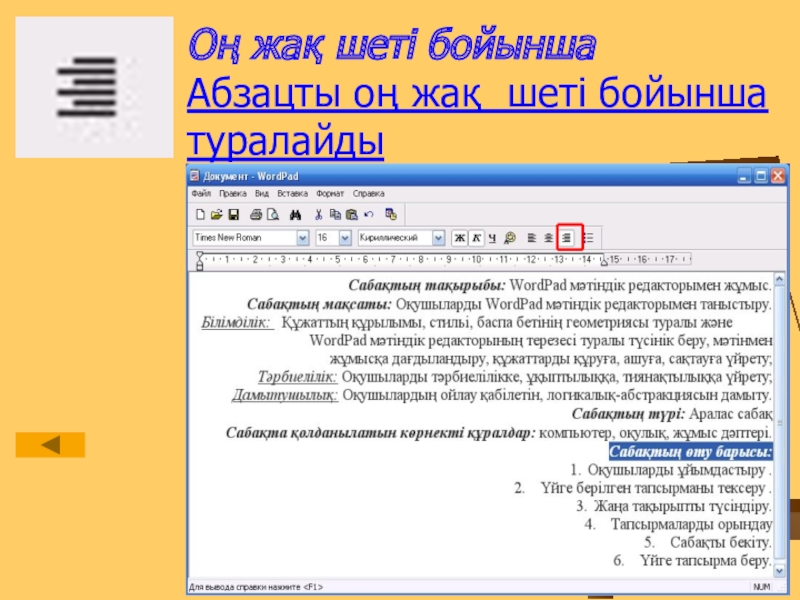Click list item 'Үйге тапсырма беру'
The width and height of the screenshot is (800, 600).
click(x=704, y=561)
